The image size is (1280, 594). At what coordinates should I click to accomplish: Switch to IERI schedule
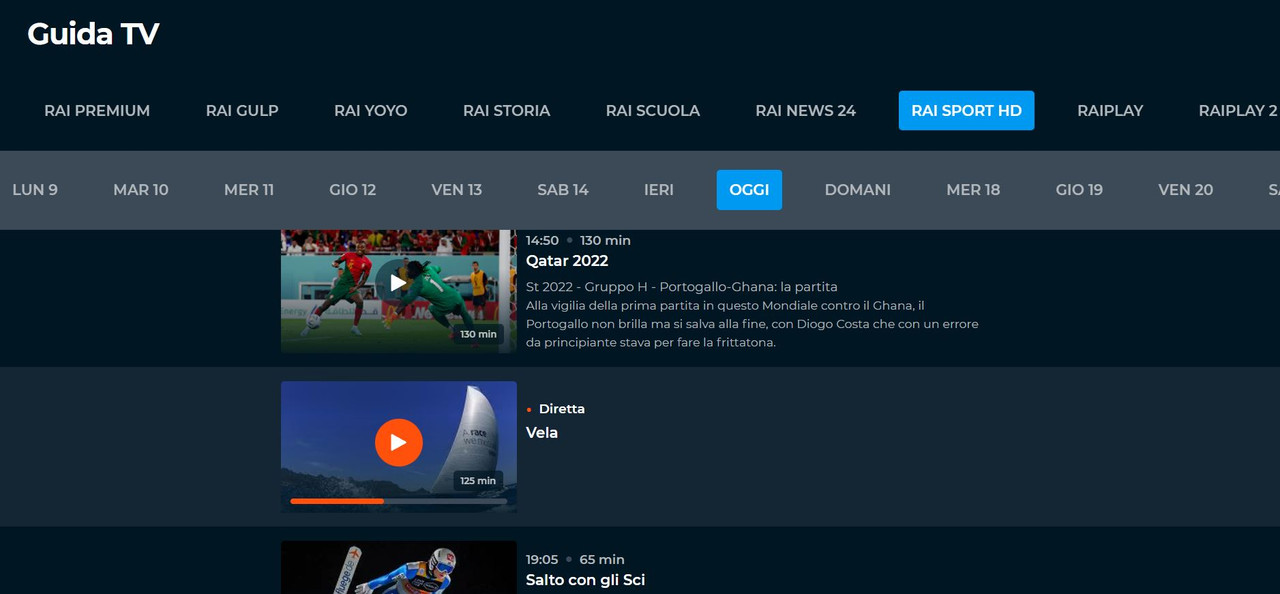tap(659, 190)
